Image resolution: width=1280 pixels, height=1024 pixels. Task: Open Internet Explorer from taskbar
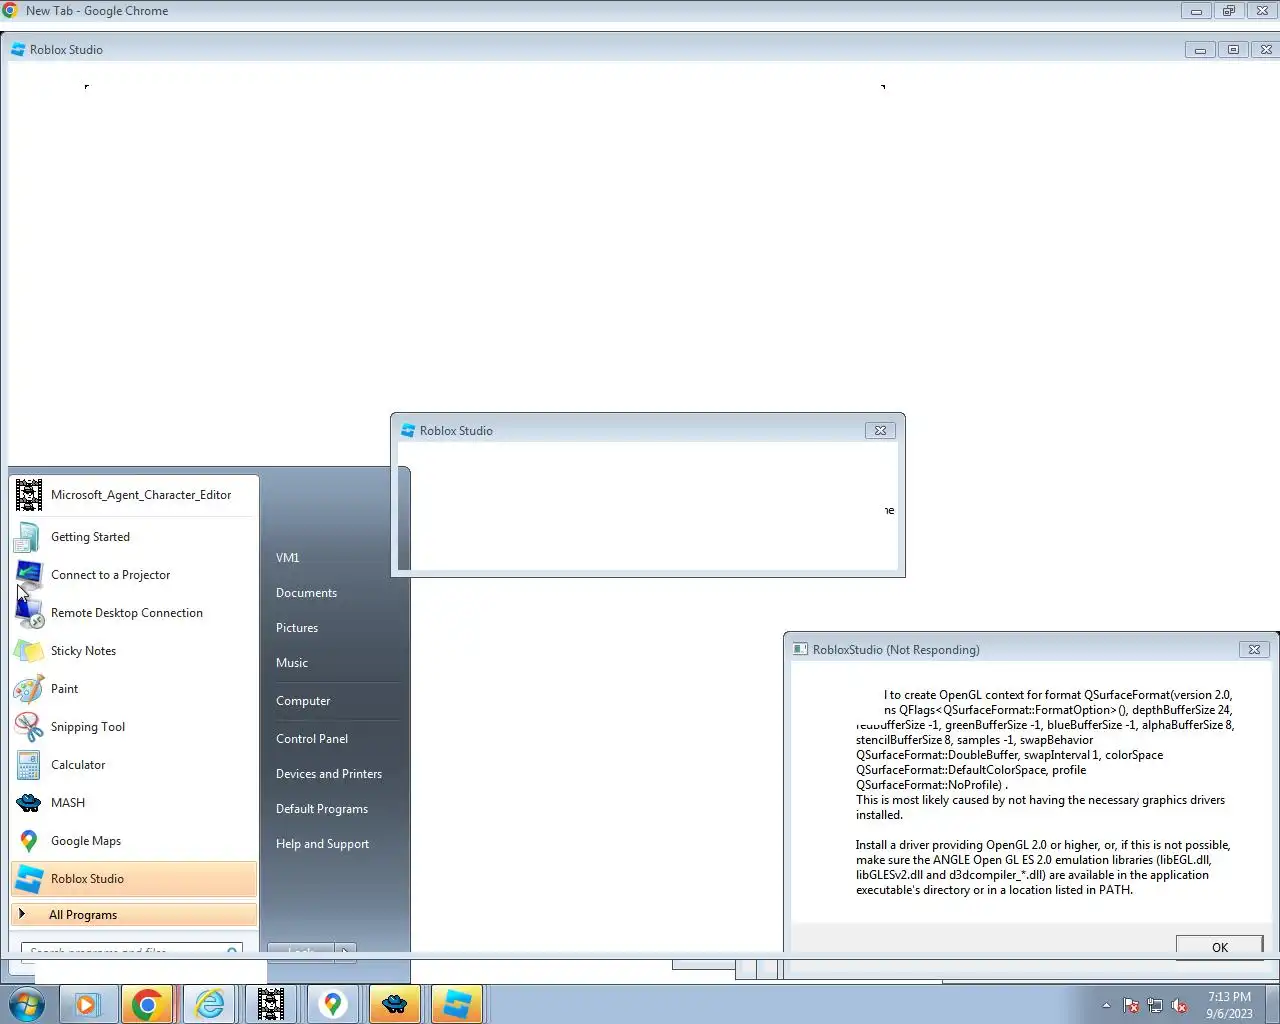coord(209,1004)
